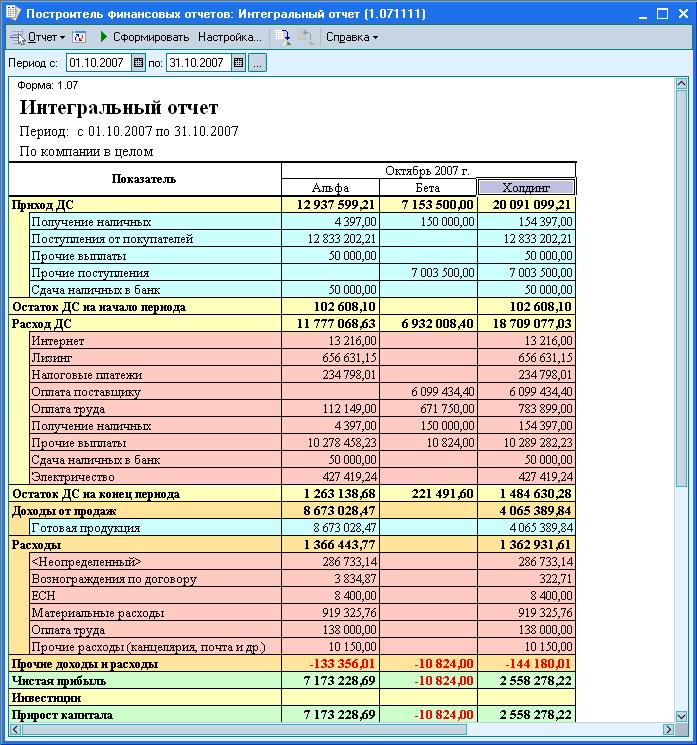Click the Октябрь 2007 г. header

coord(428,171)
